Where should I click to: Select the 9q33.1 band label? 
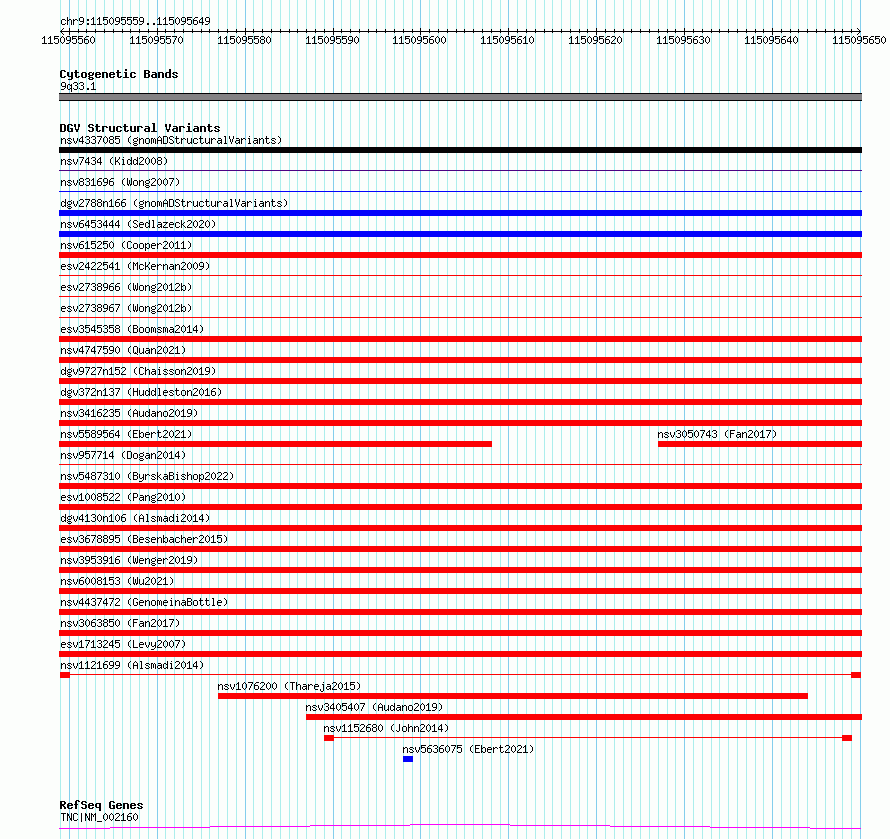pyautogui.click(x=78, y=86)
